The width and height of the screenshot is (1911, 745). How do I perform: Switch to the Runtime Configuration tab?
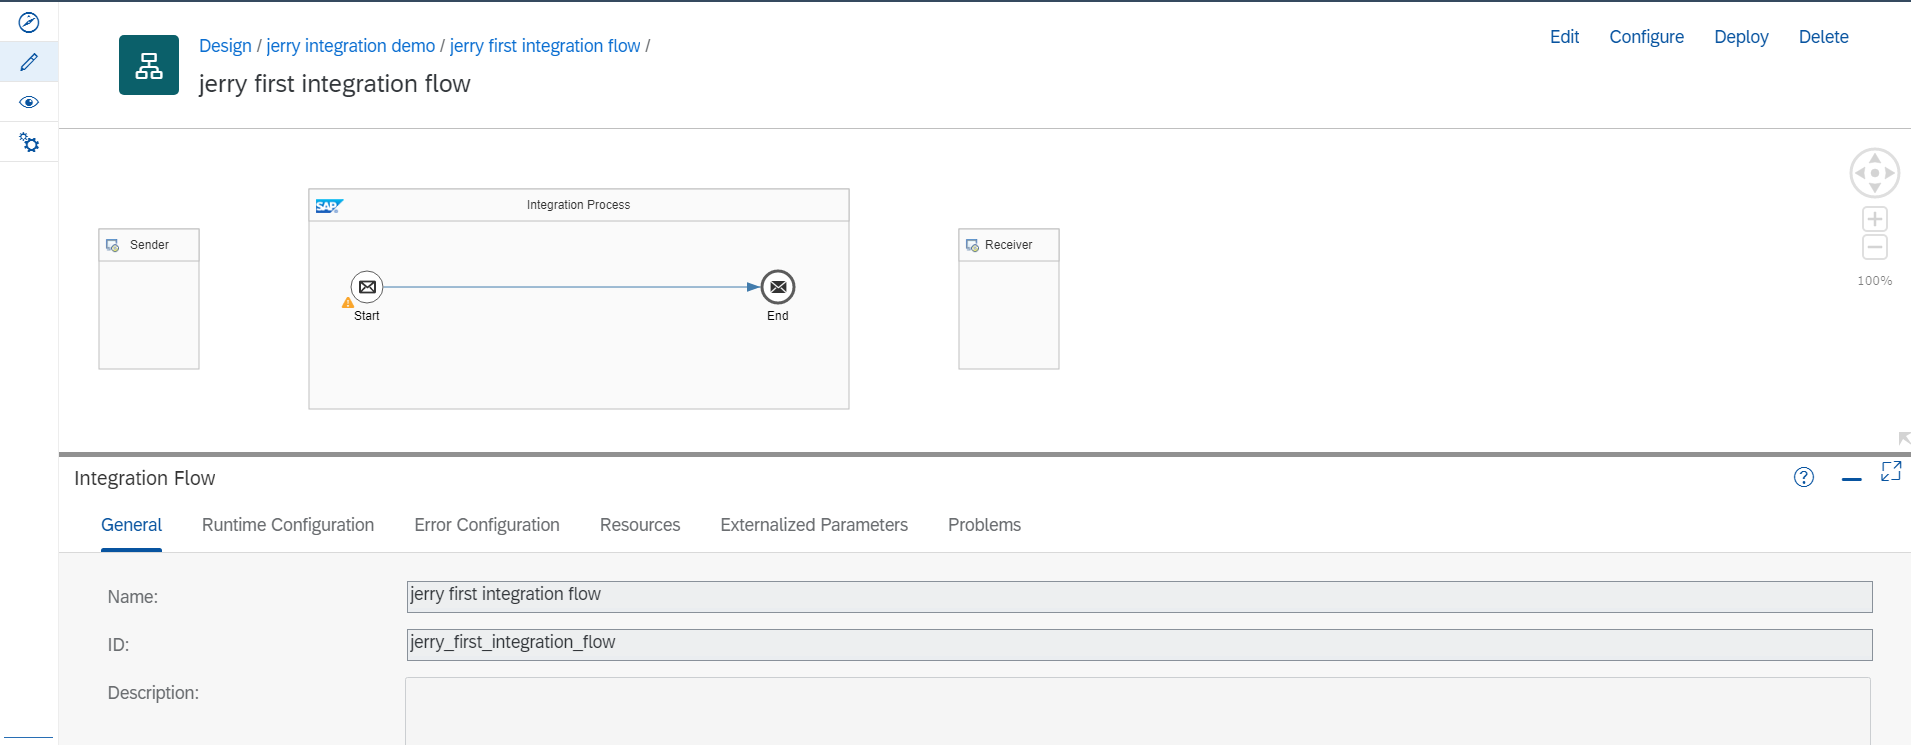[x=288, y=525]
